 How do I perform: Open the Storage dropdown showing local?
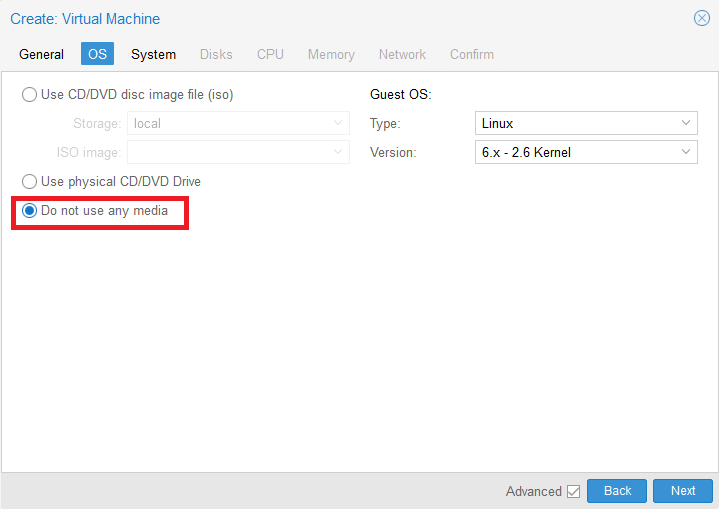point(238,123)
